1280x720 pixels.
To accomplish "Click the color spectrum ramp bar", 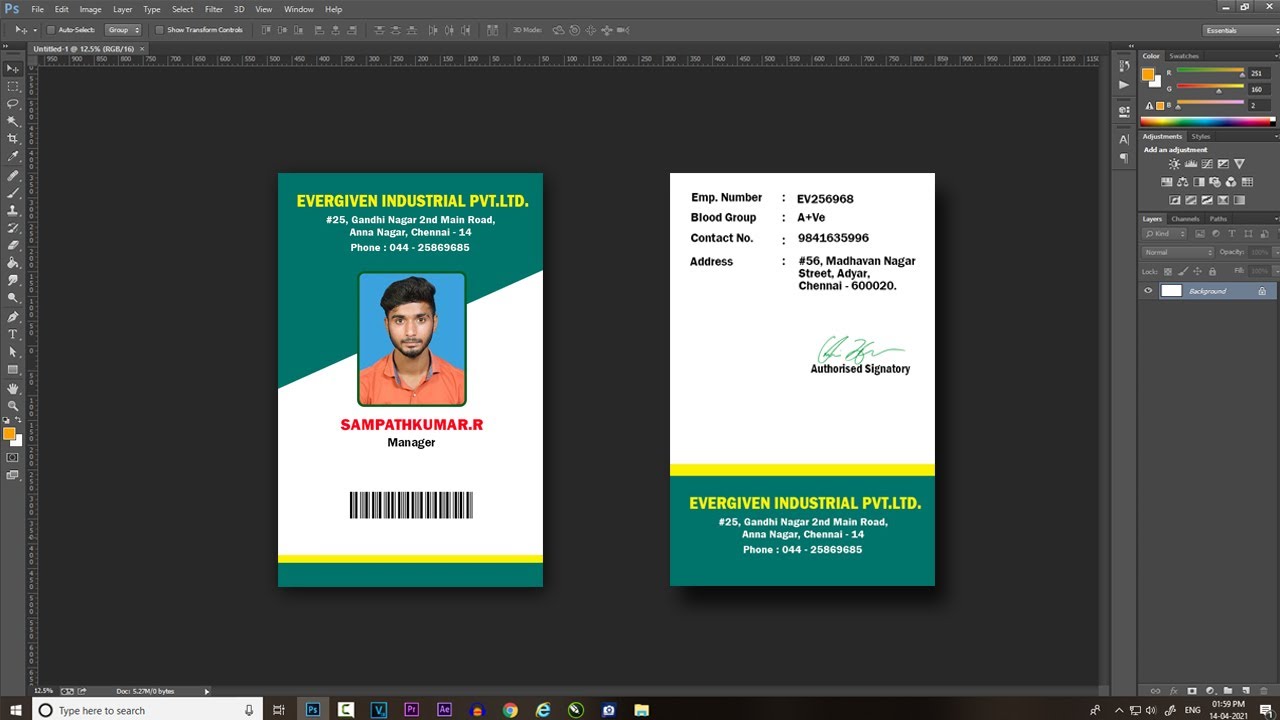I will coord(1208,121).
